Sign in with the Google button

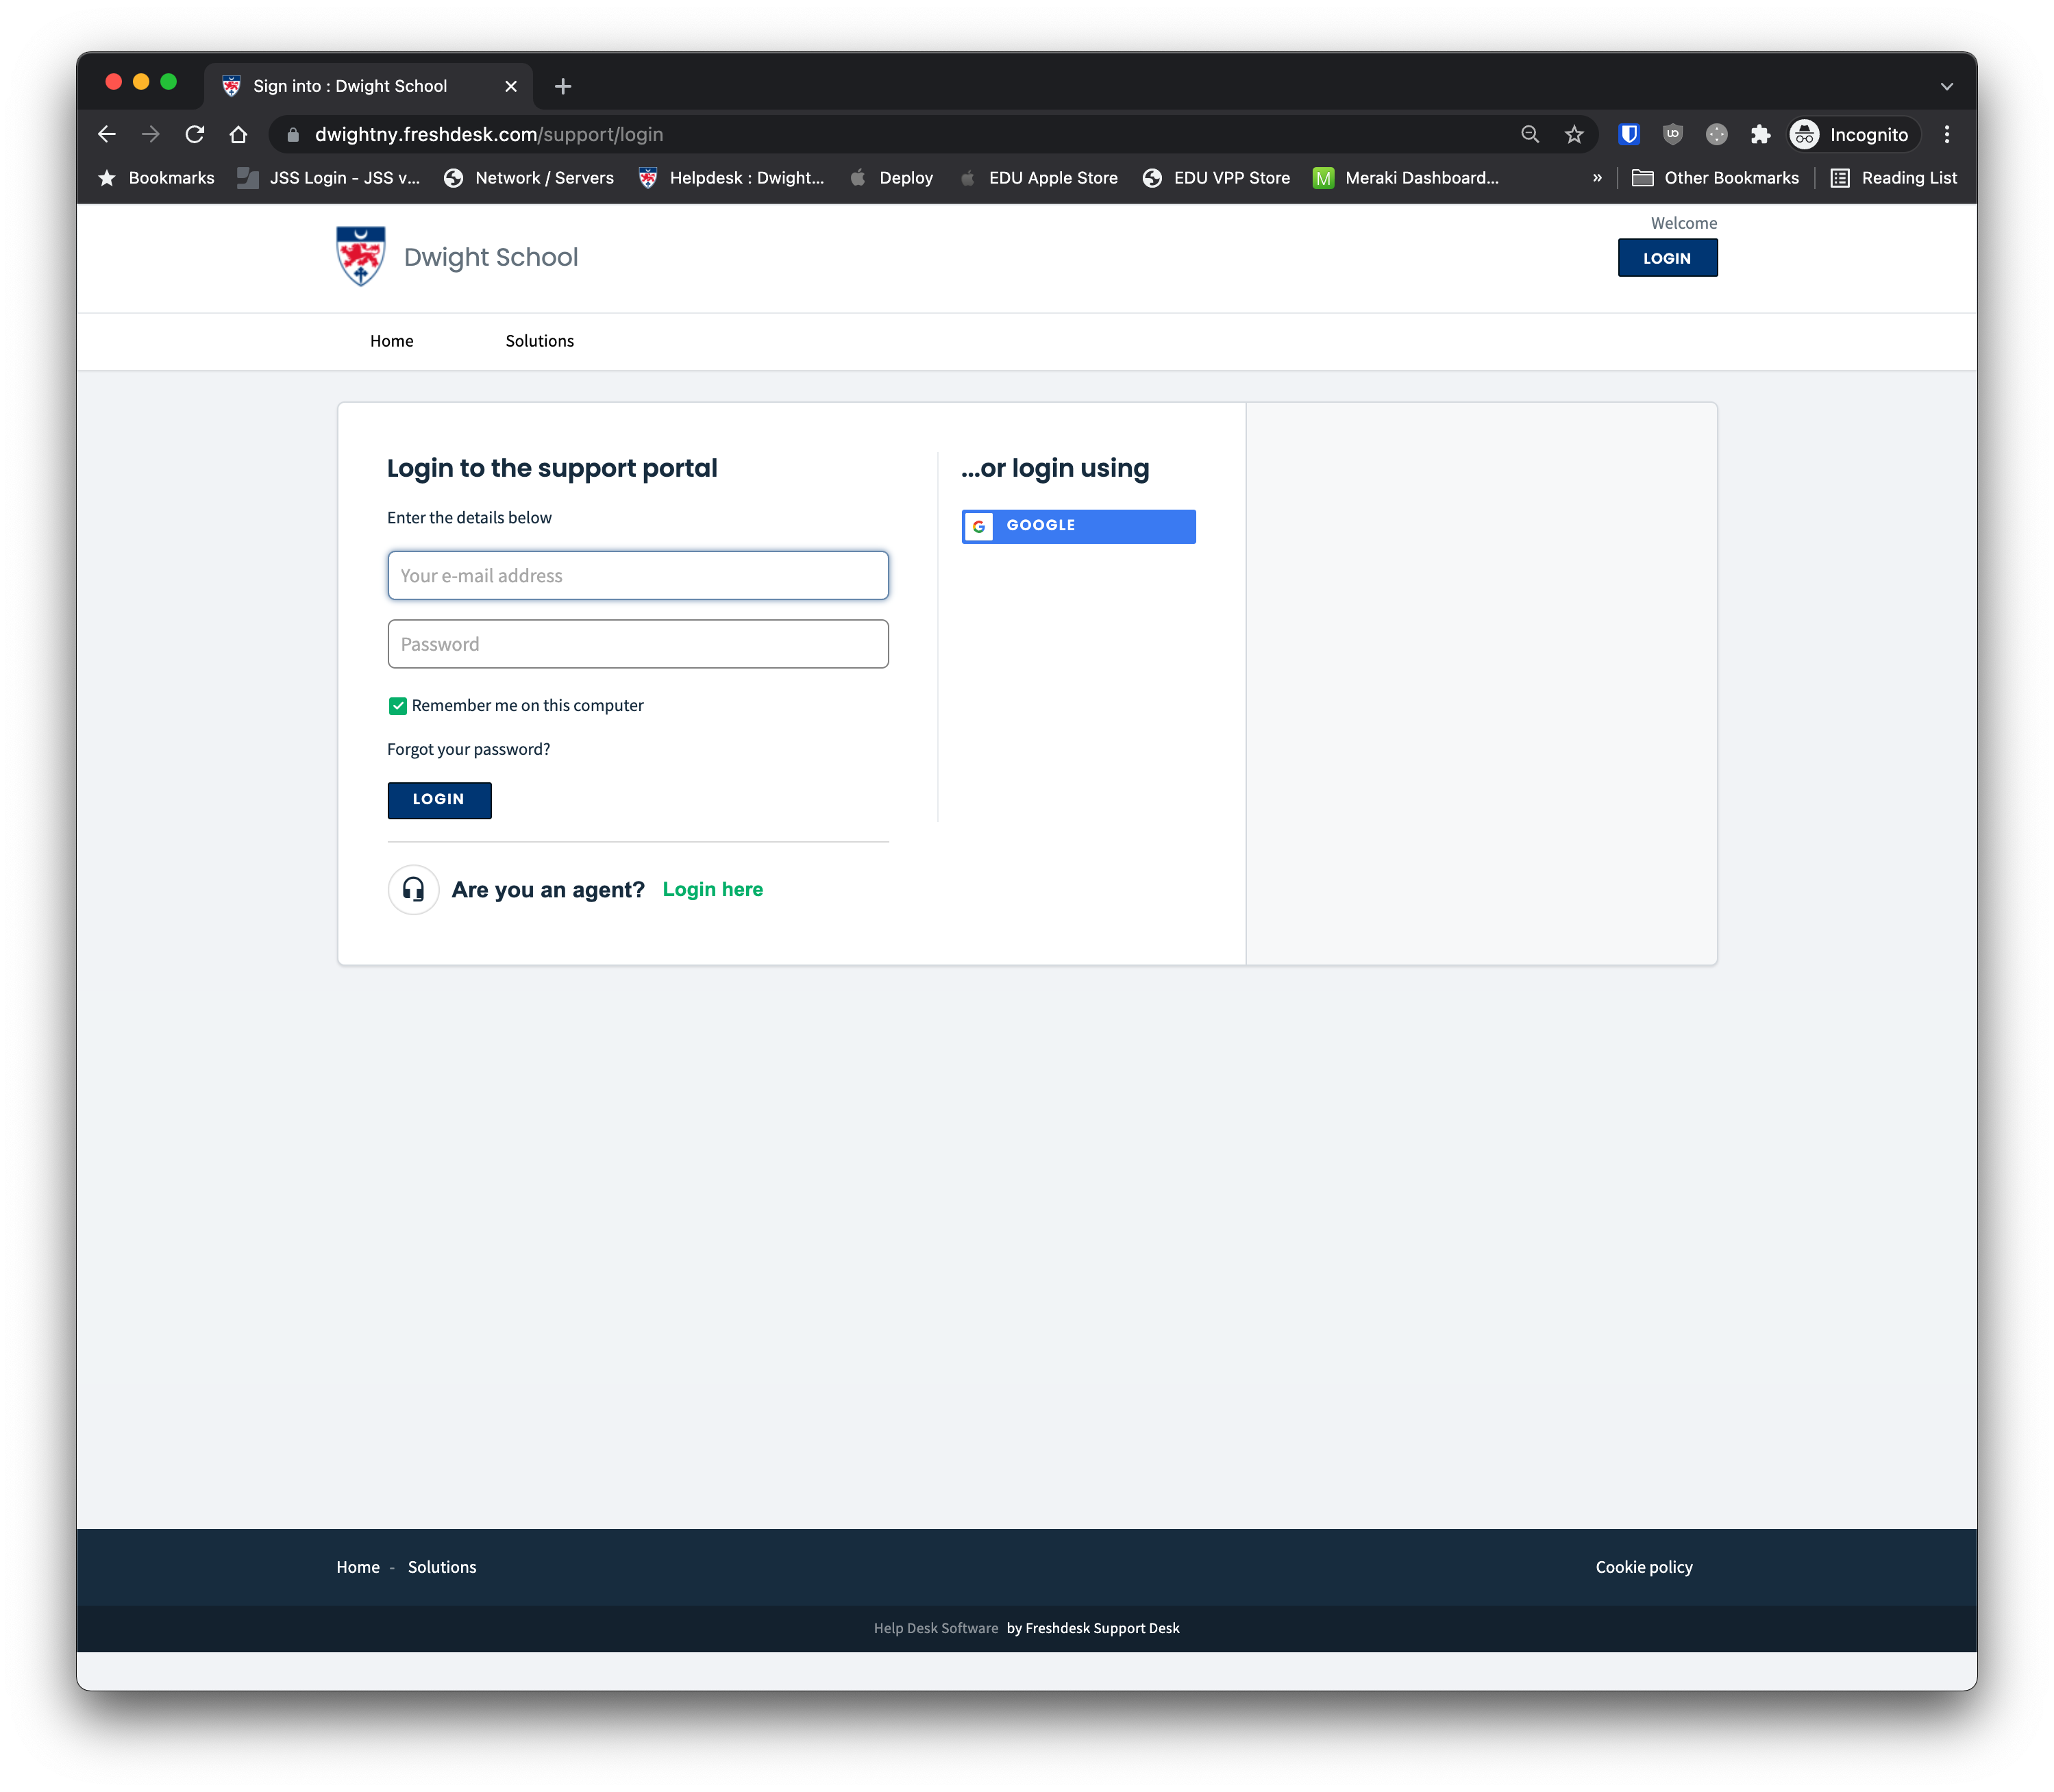pyautogui.click(x=1078, y=526)
